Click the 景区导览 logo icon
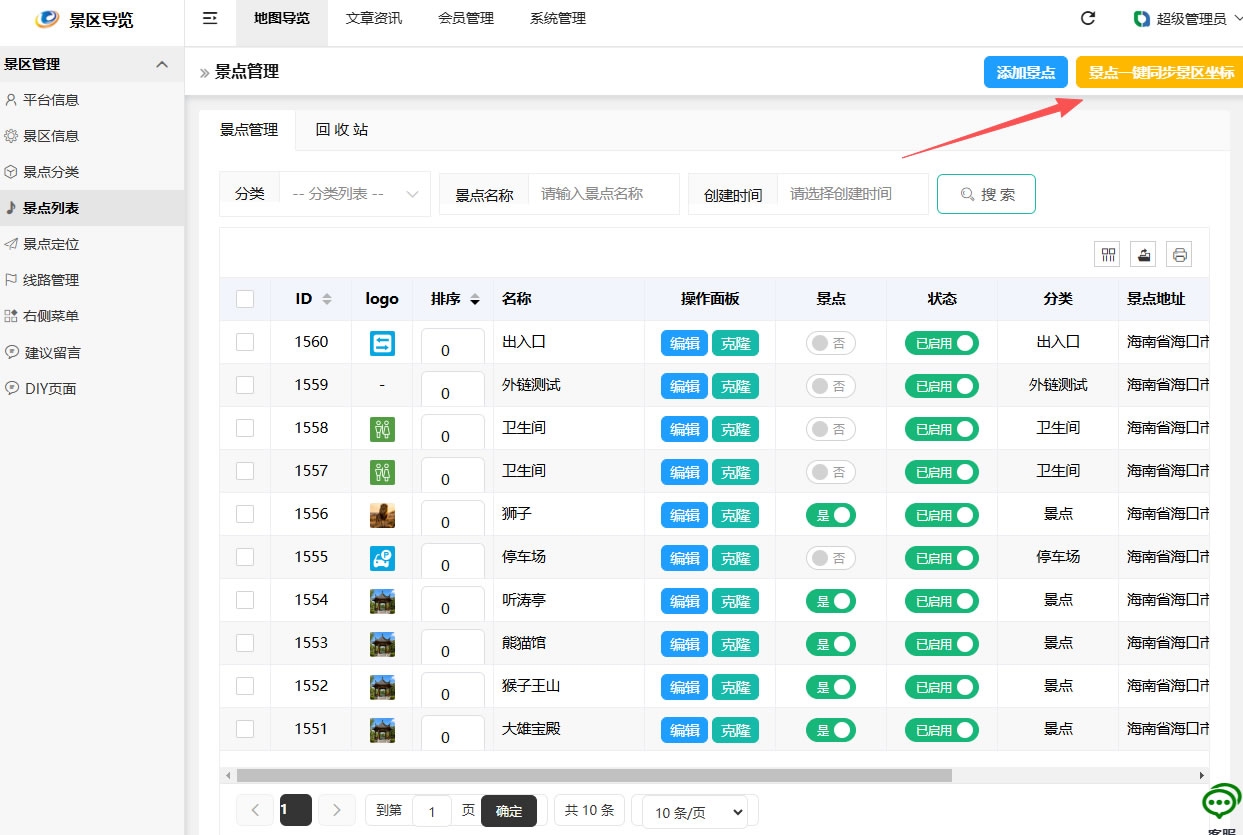The image size is (1243, 835). pos(47,19)
